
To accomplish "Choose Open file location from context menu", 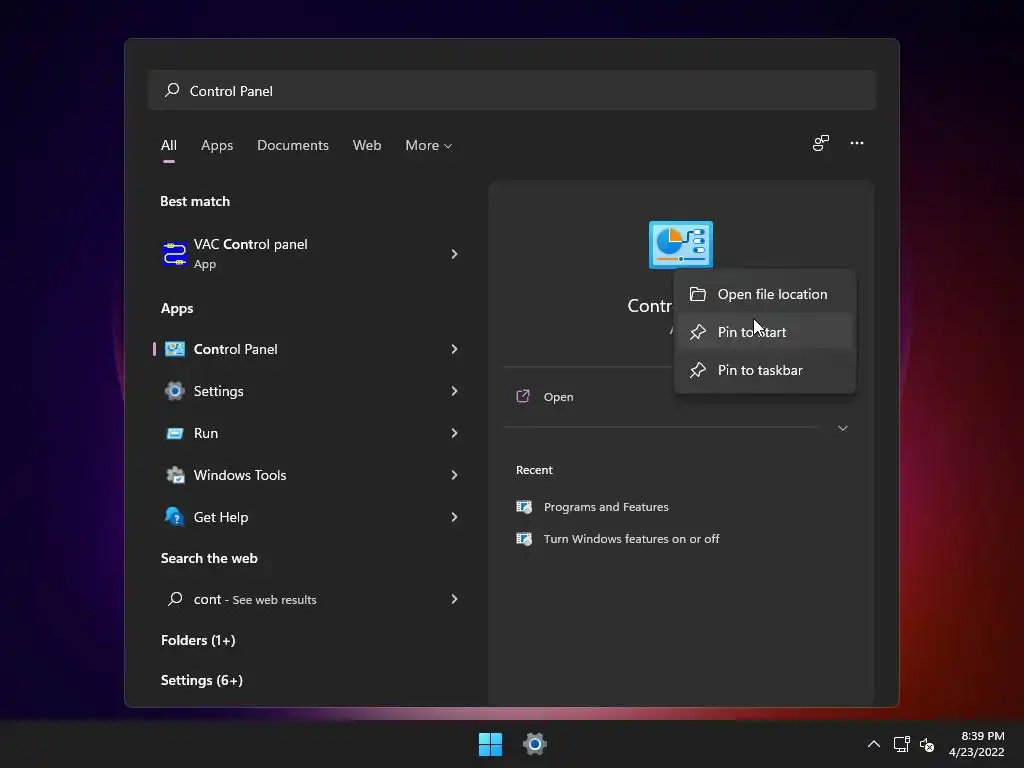I will [765, 294].
